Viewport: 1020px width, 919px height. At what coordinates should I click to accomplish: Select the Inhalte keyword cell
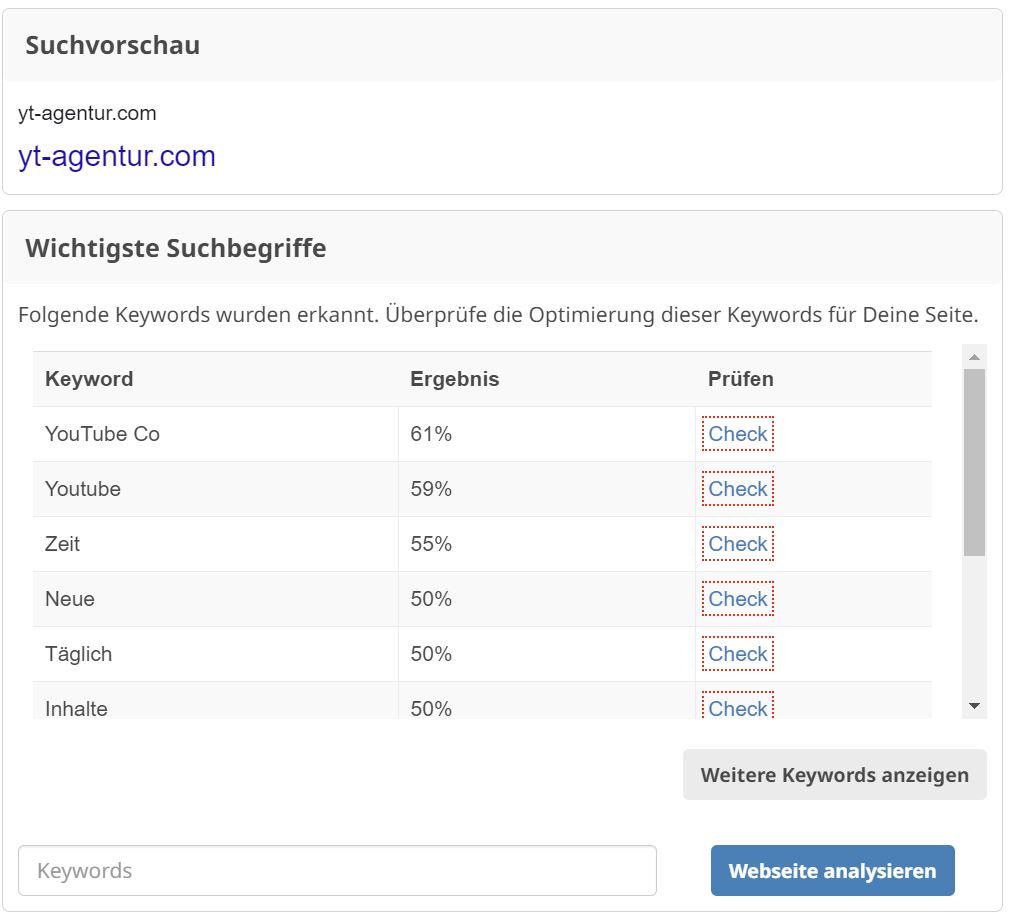click(x=215, y=700)
